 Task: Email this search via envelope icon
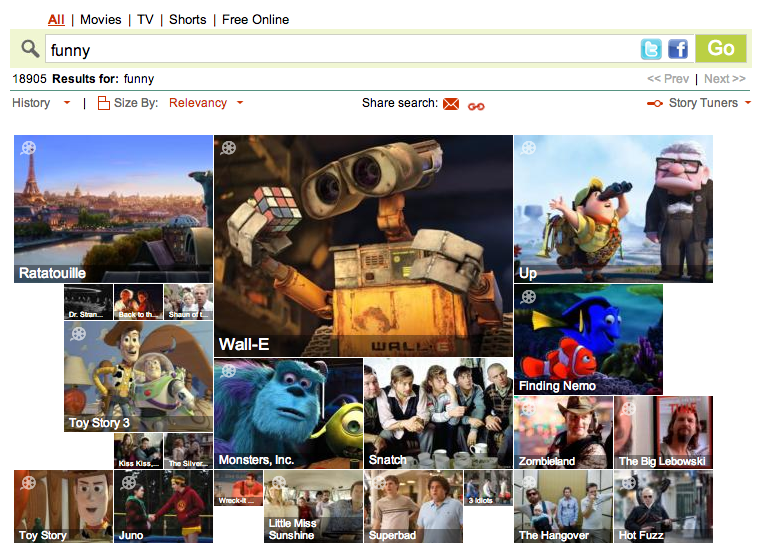(451, 104)
